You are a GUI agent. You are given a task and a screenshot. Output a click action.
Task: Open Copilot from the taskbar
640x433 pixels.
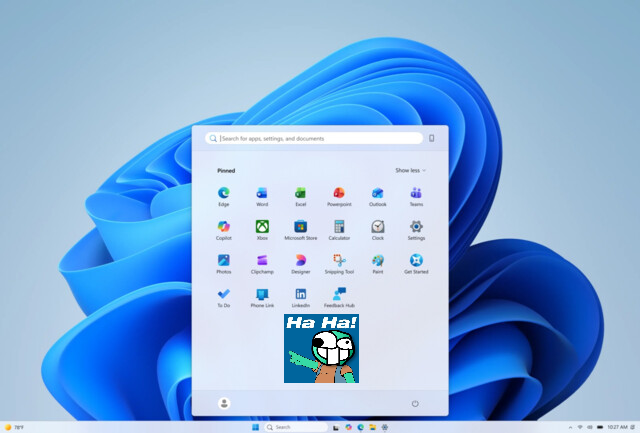pos(348,427)
